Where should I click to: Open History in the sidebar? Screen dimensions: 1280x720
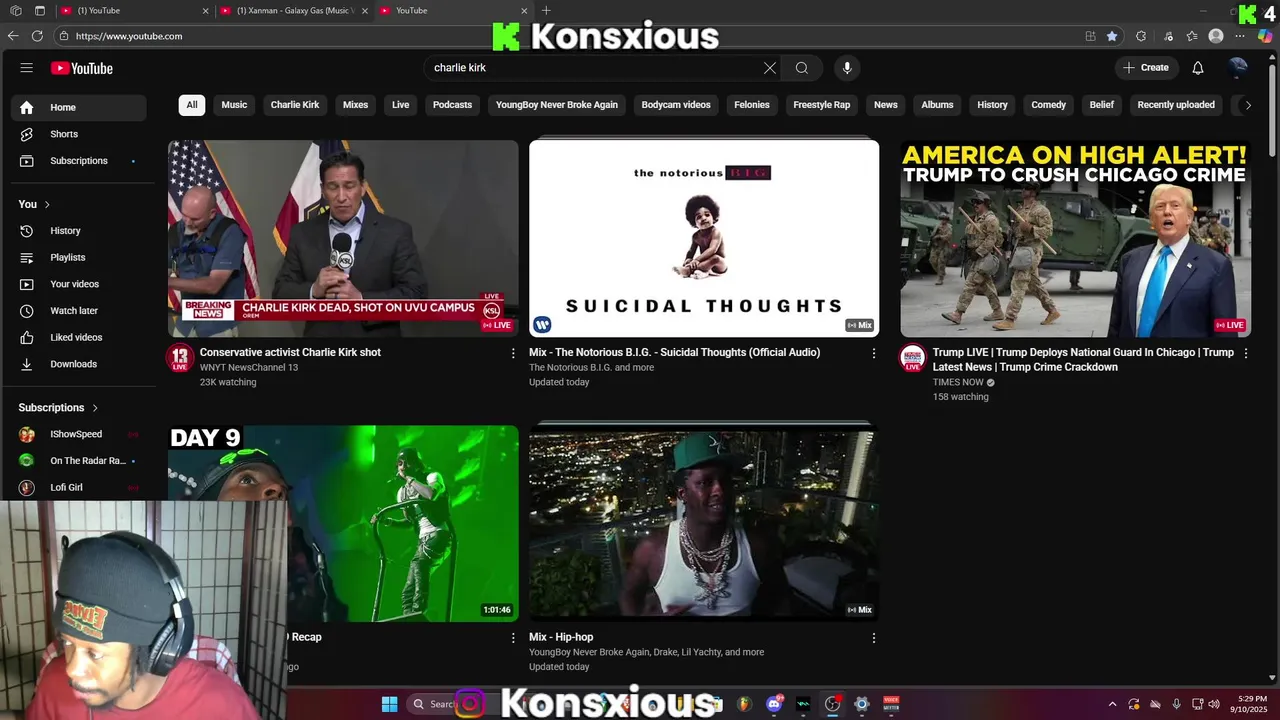(x=79, y=231)
